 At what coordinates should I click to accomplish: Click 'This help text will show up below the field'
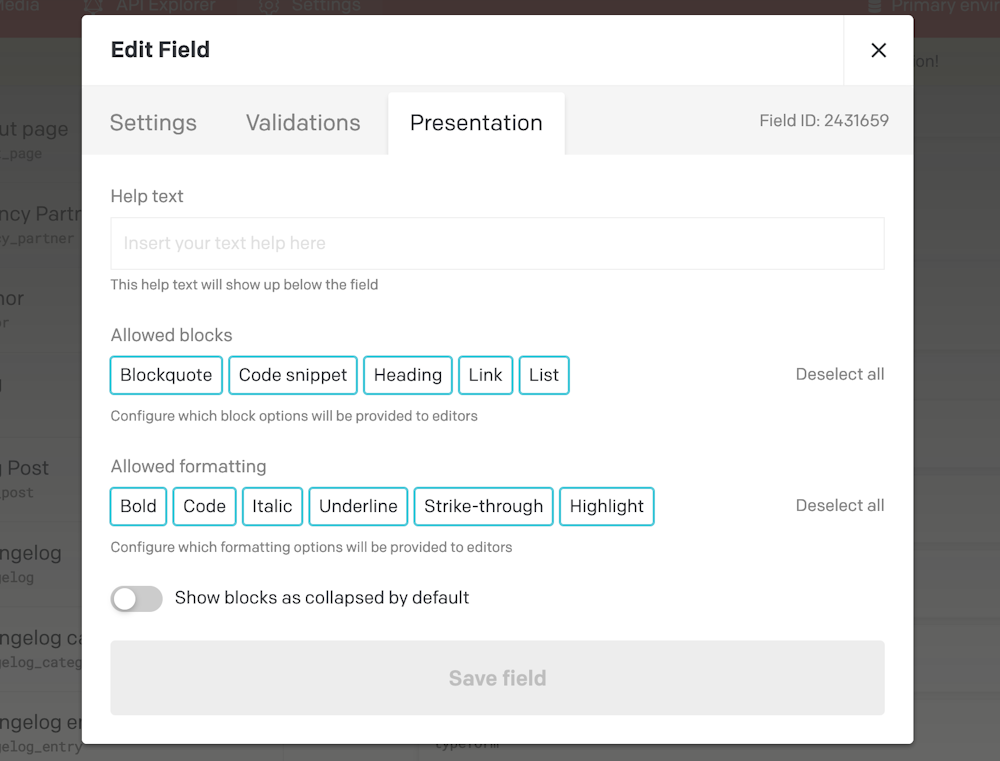pos(244,284)
